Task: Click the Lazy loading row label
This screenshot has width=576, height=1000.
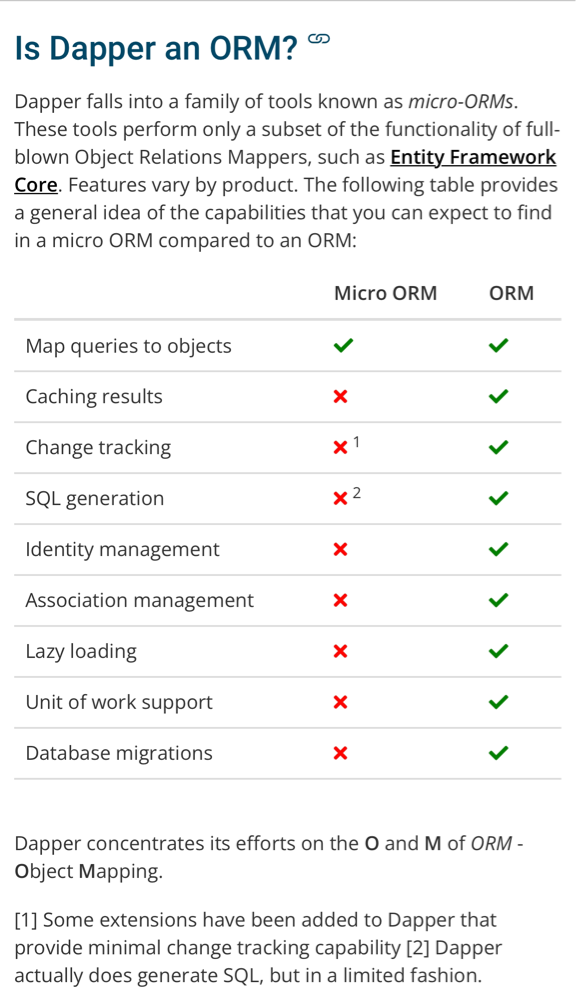Action: click(x=81, y=651)
